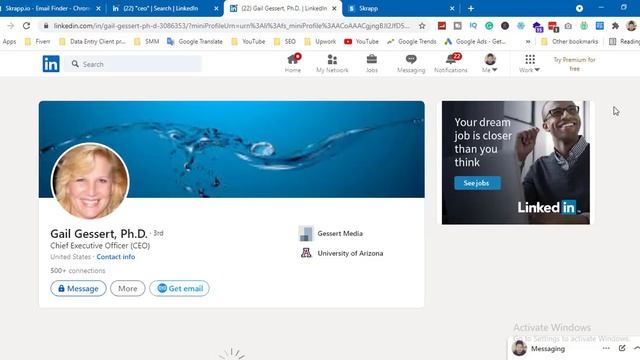
Task: Open the Extensions puzzle icon
Action: tap(615, 26)
